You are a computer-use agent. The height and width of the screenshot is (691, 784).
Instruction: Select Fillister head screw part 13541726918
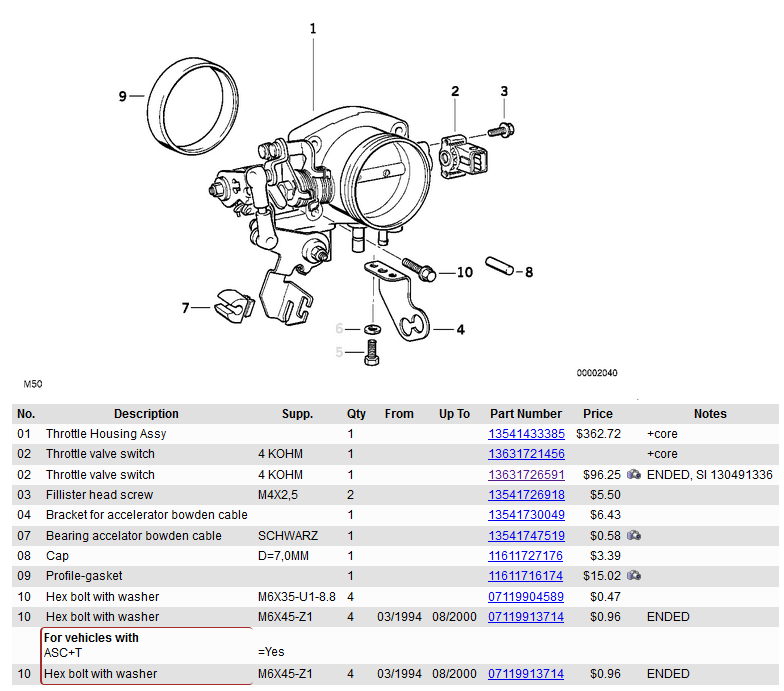526,495
